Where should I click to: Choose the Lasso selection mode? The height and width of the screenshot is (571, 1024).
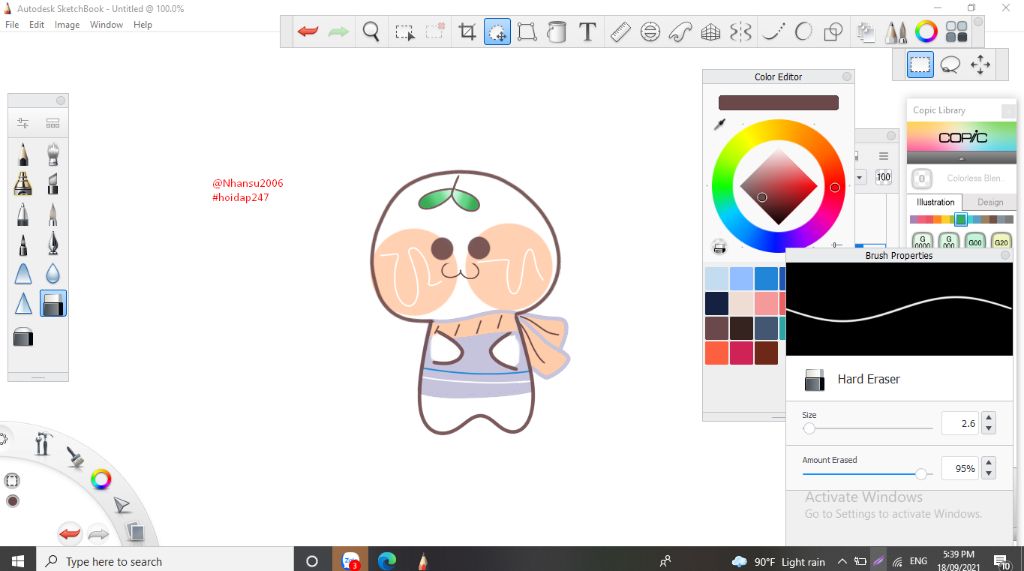coord(950,65)
